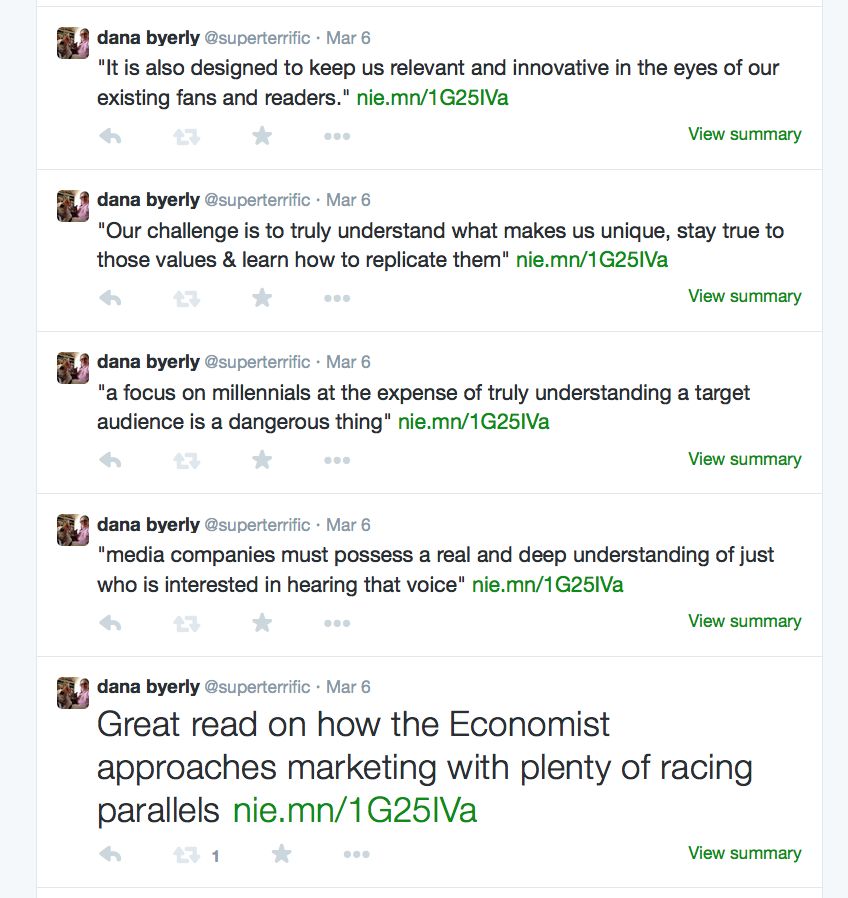Retweet the 'Great read on Economist' tweet

tap(186, 855)
